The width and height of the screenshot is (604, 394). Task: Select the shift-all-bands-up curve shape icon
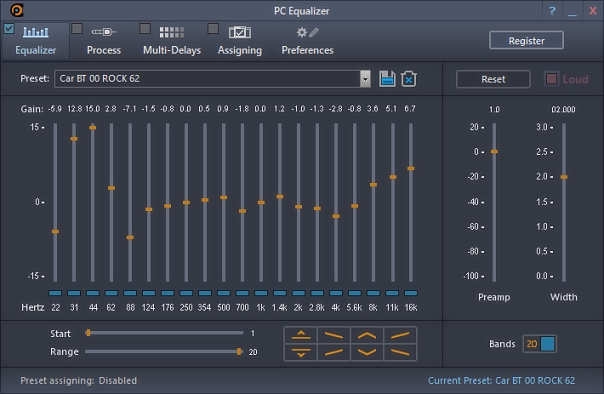point(301,335)
